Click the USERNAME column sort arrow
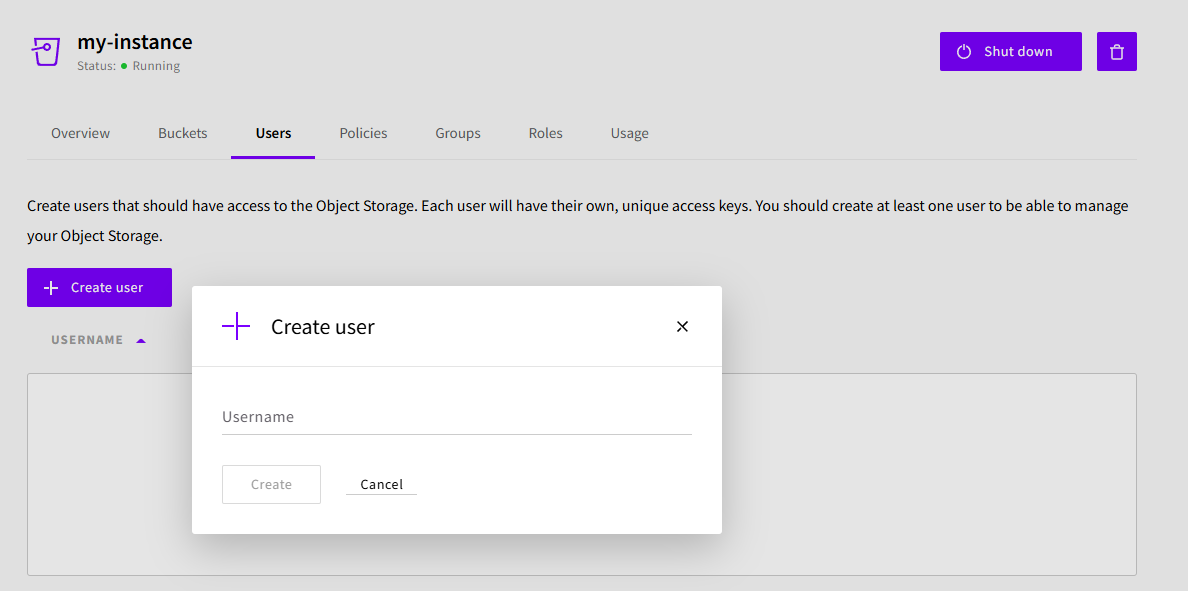This screenshot has height=591, width=1188. [139, 339]
